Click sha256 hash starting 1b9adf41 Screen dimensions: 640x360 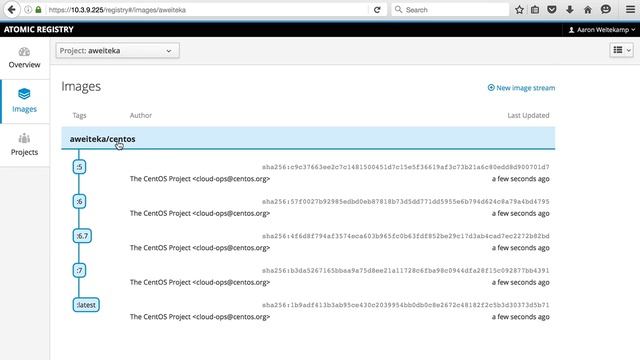[x=406, y=305]
